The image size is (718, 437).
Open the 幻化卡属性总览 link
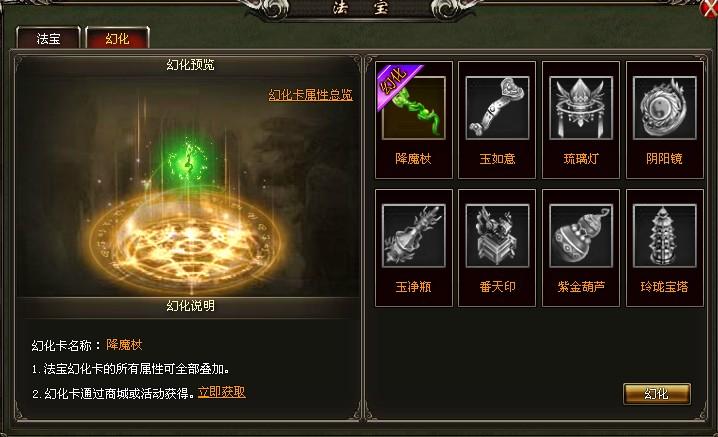[310, 95]
